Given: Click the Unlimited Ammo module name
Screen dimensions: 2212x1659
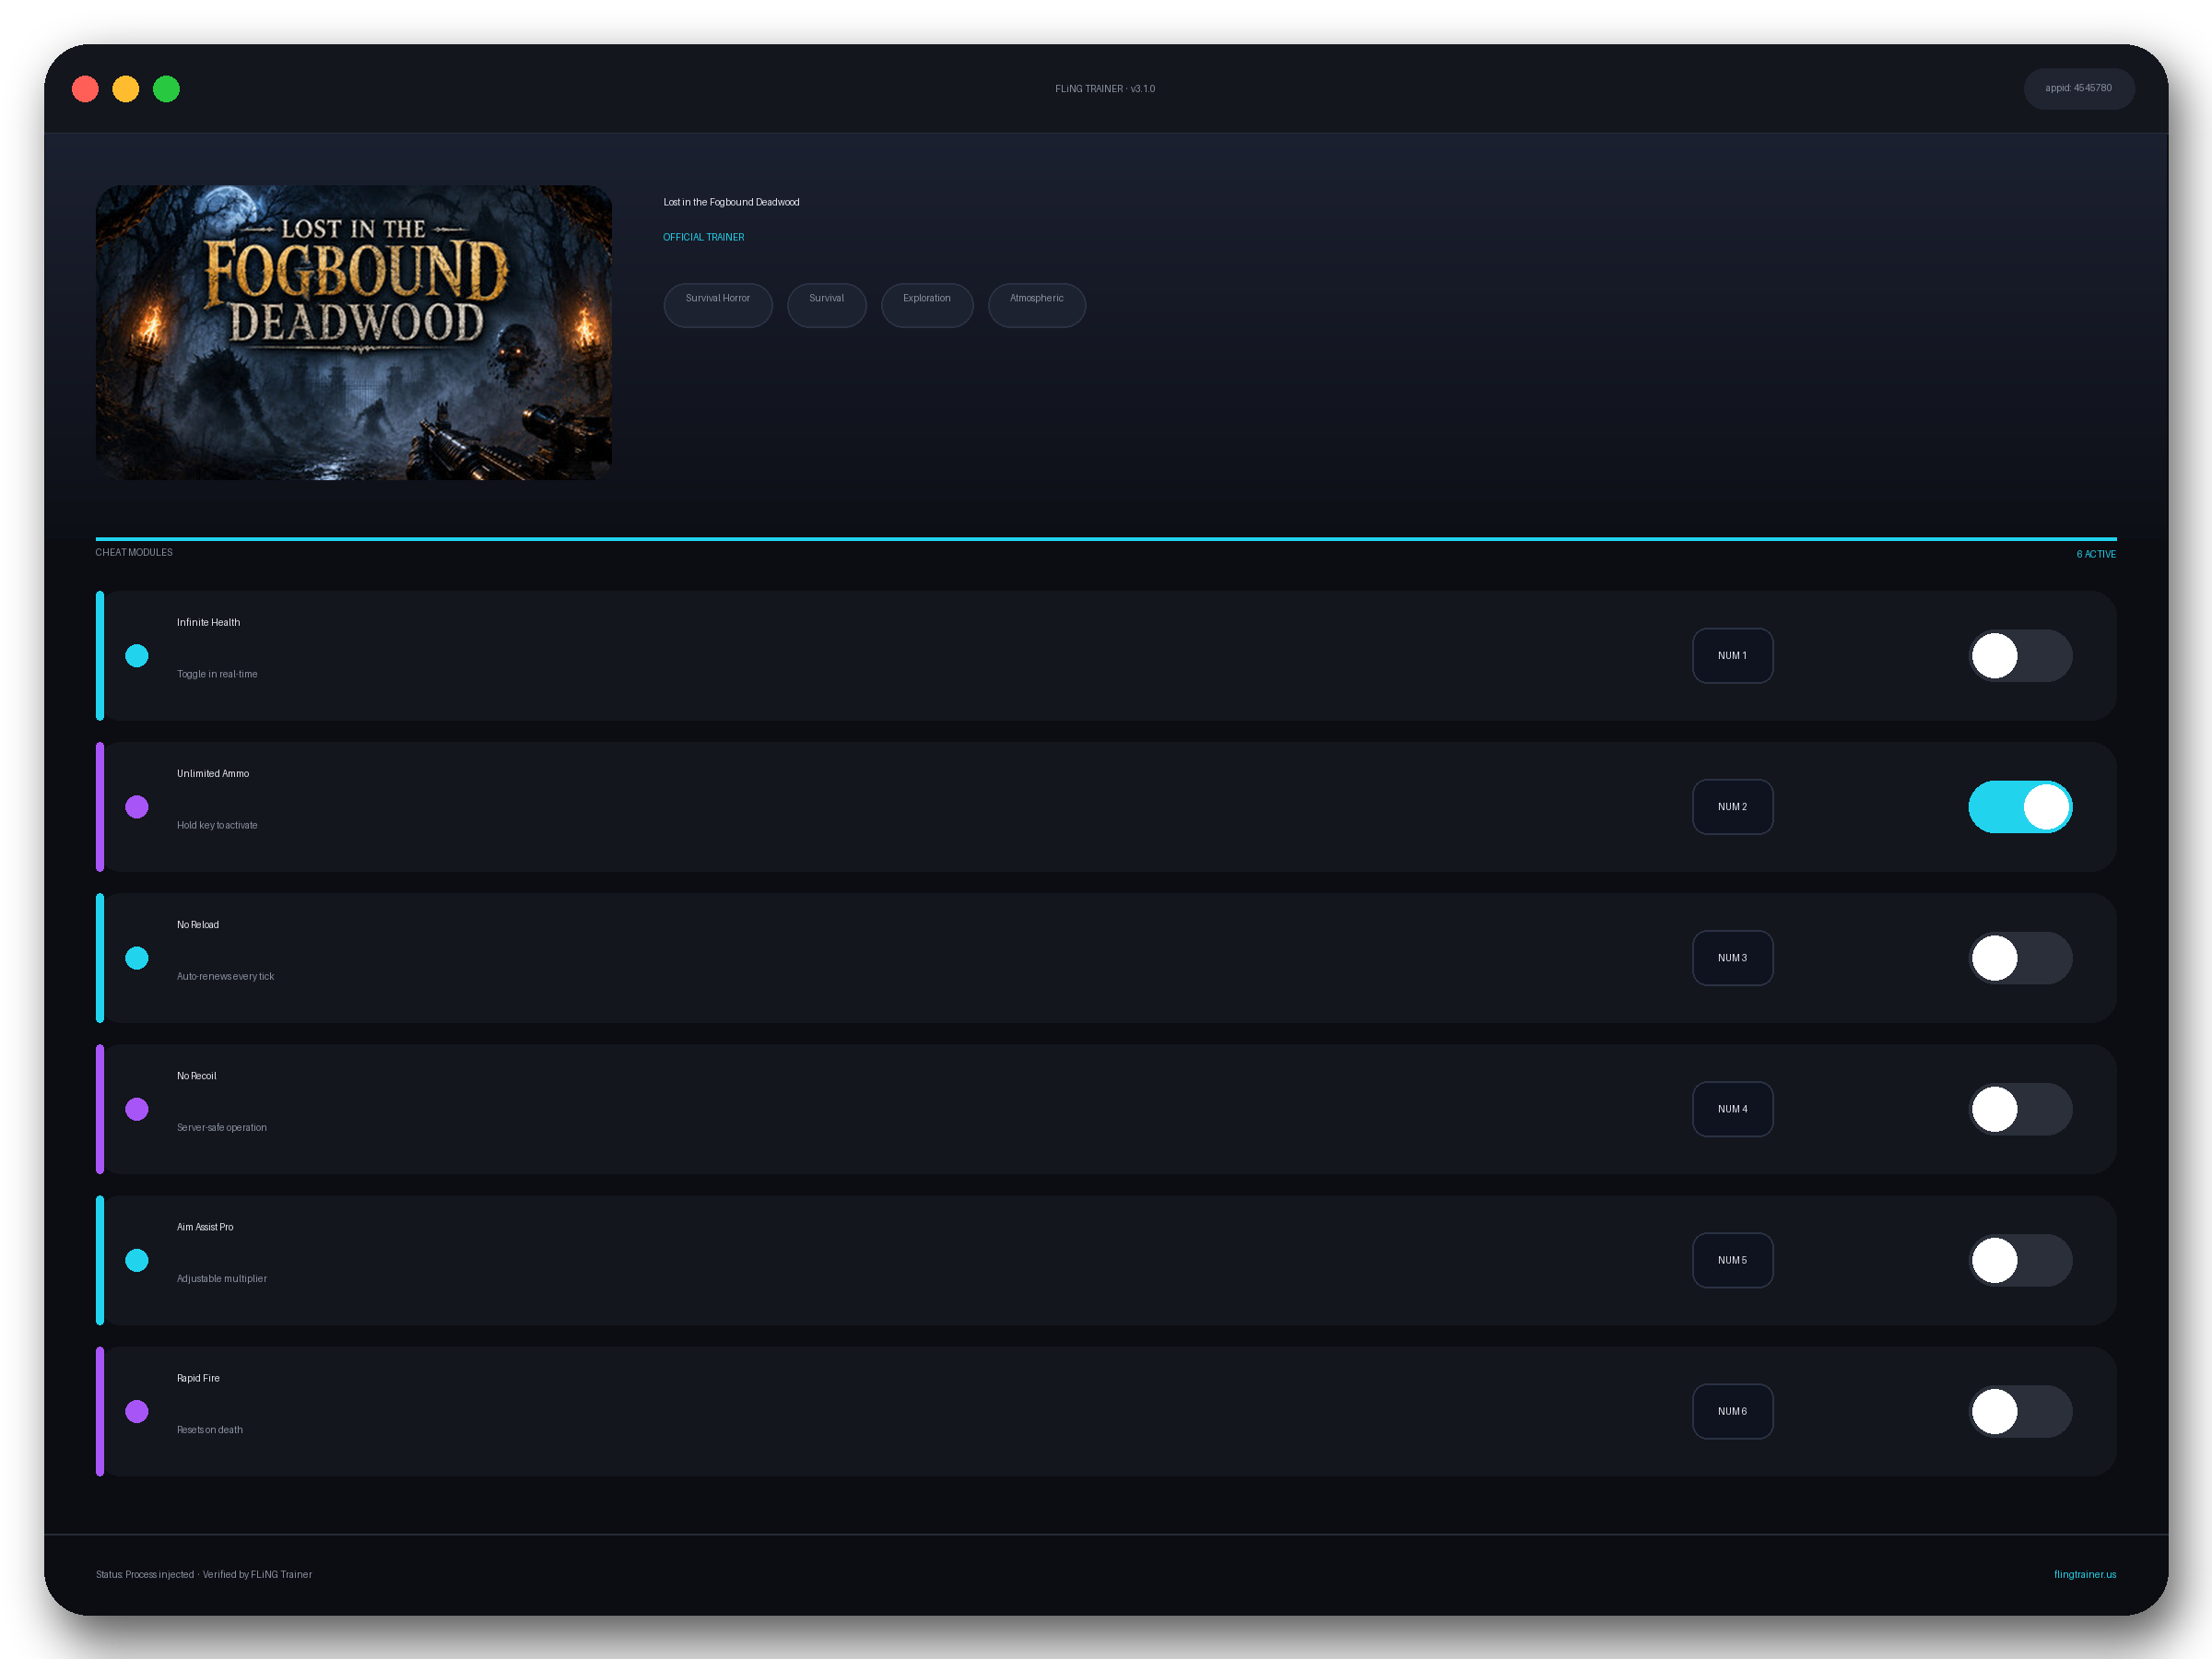Looking at the screenshot, I should coord(213,774).
